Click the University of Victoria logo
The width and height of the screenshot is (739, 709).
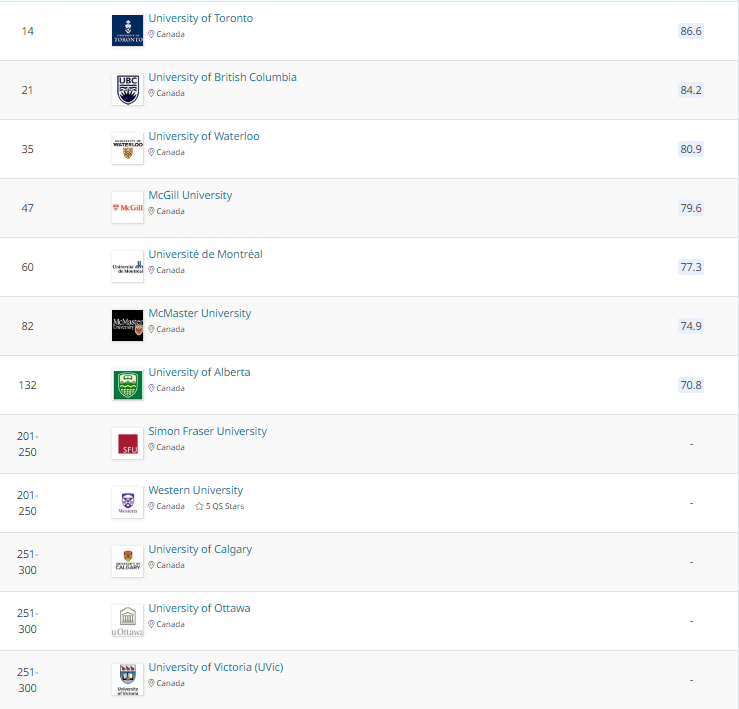127,680
